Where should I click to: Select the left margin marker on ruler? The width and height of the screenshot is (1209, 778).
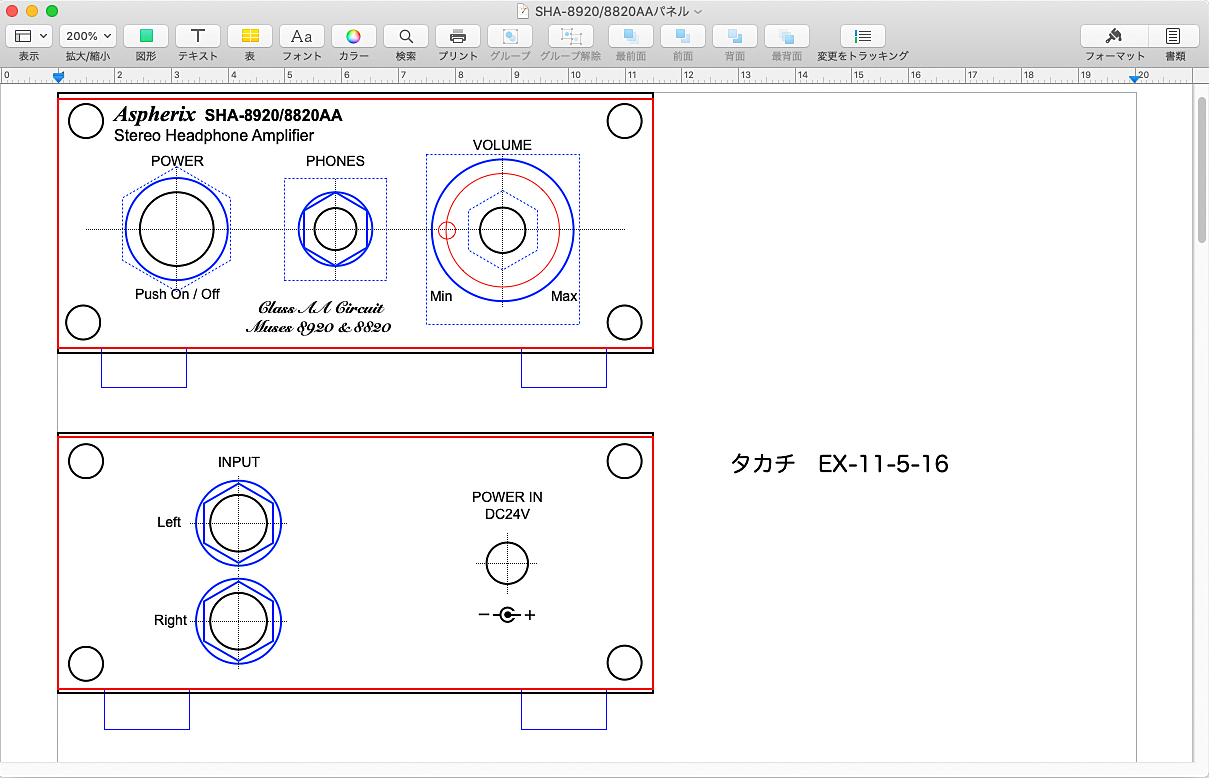[x=59, y=77]
